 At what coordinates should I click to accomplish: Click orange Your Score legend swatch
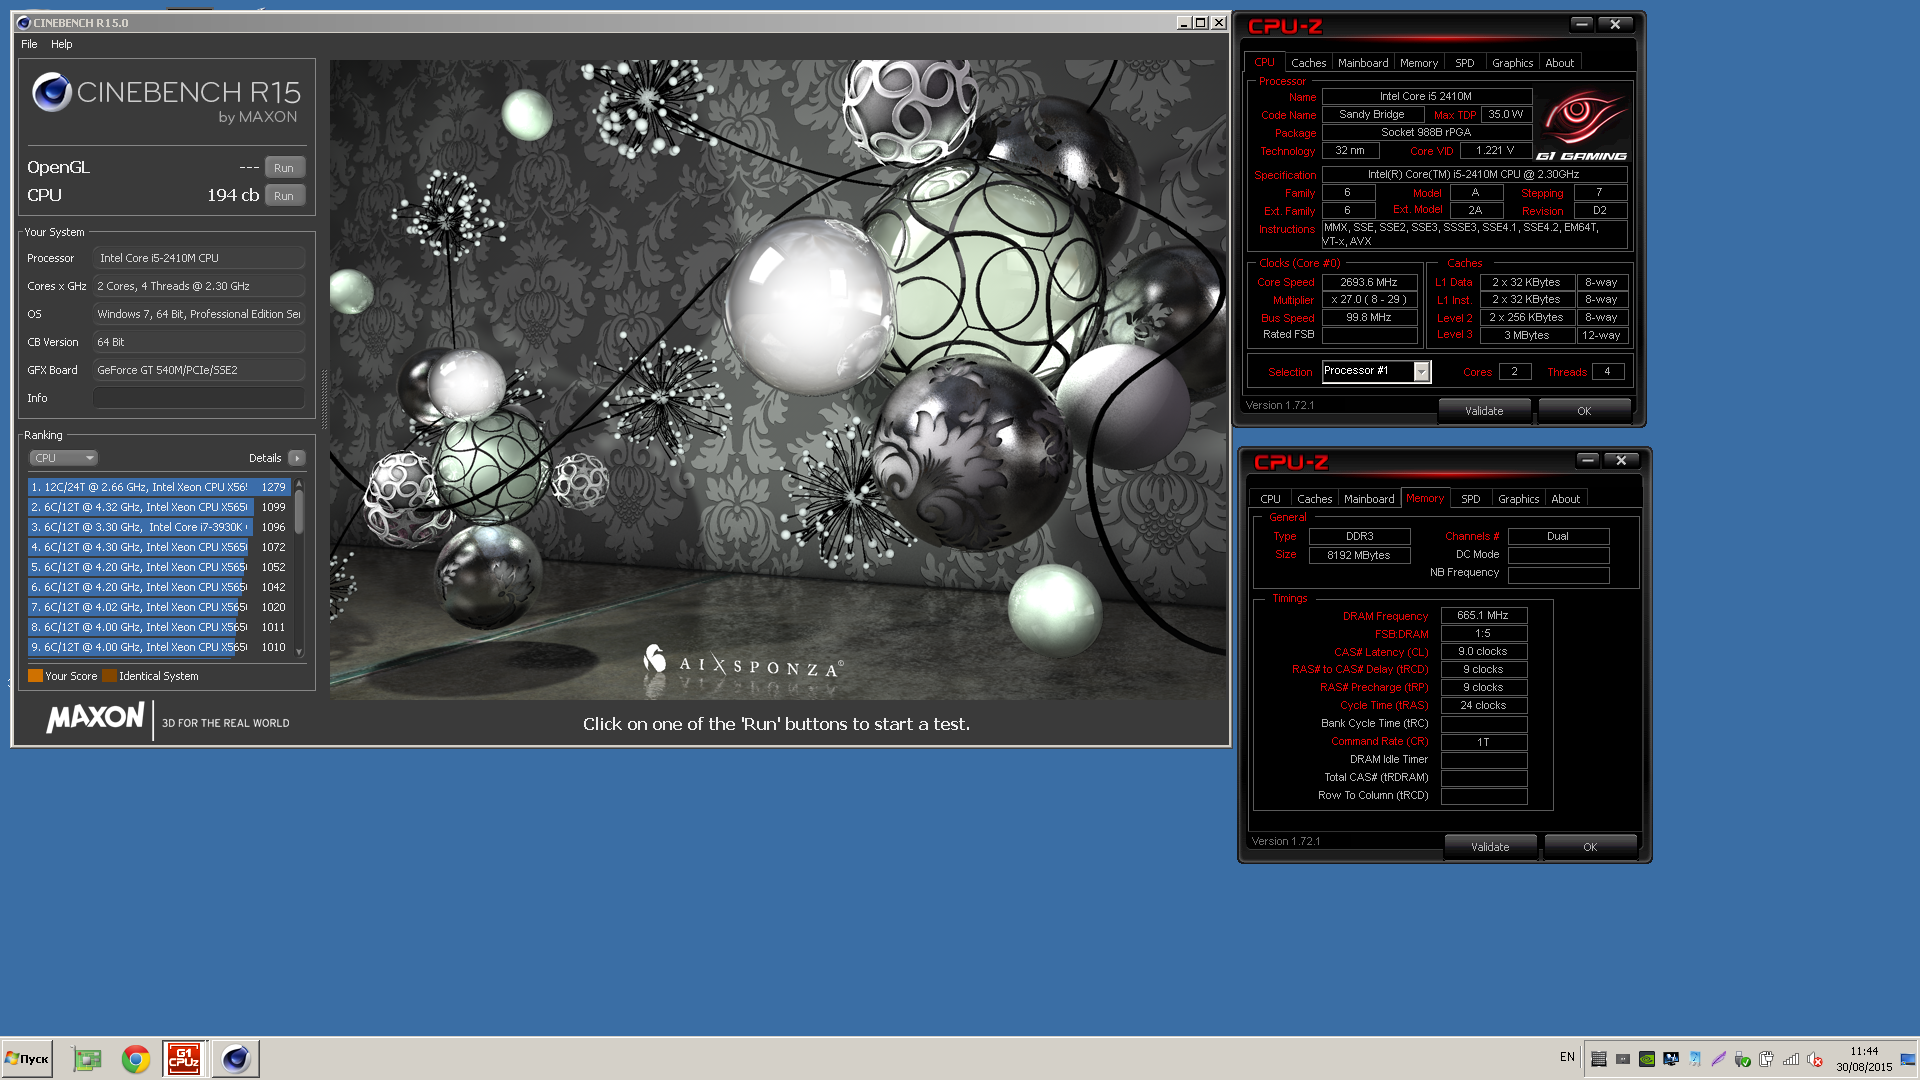coord(35,676)
